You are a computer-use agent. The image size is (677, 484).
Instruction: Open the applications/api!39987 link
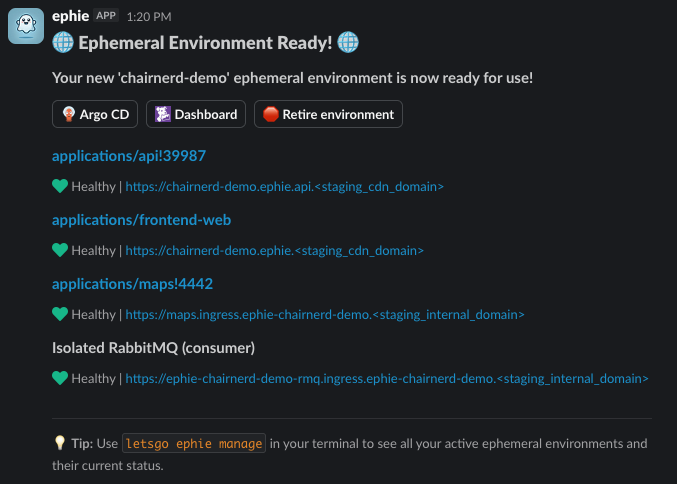(x=129, y=156)
